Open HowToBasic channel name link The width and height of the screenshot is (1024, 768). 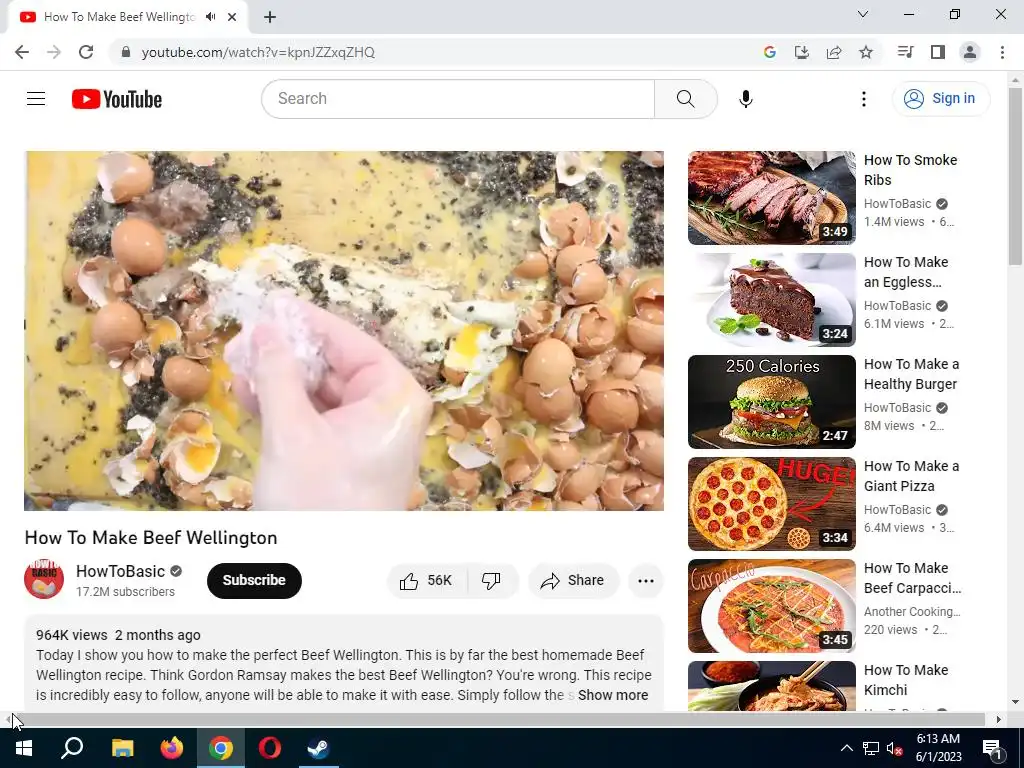pyautogui.click(x=120, y=571)
